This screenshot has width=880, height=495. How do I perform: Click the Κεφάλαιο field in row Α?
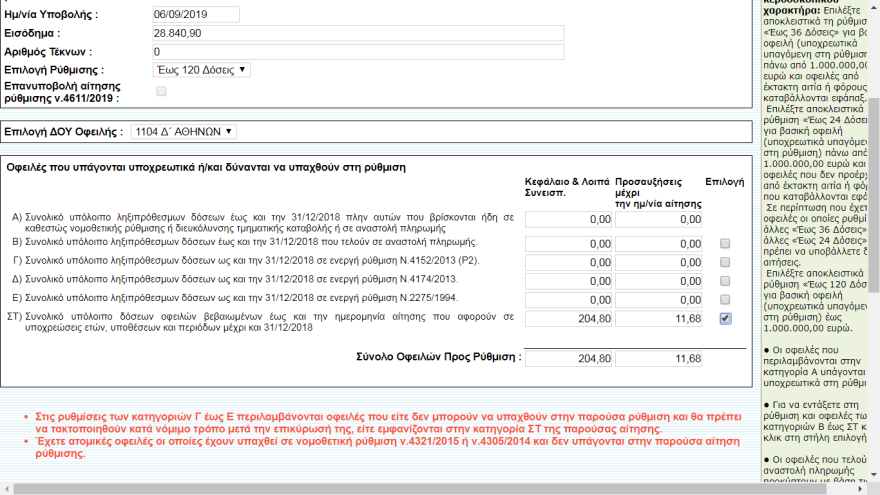(568, 219)
